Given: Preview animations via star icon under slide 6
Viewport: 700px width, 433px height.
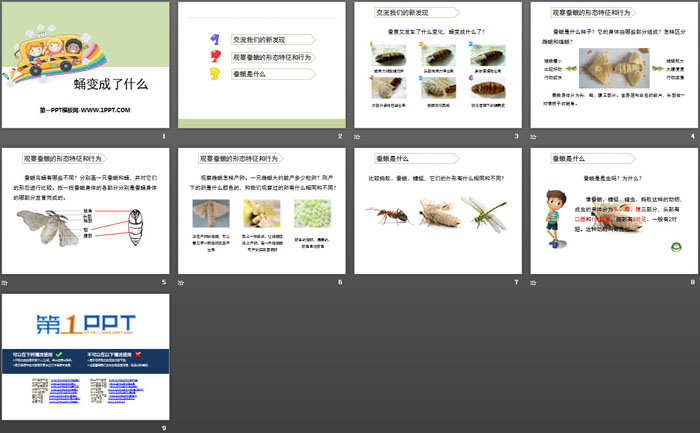Looking at the screenshot, I should point(181,283).
